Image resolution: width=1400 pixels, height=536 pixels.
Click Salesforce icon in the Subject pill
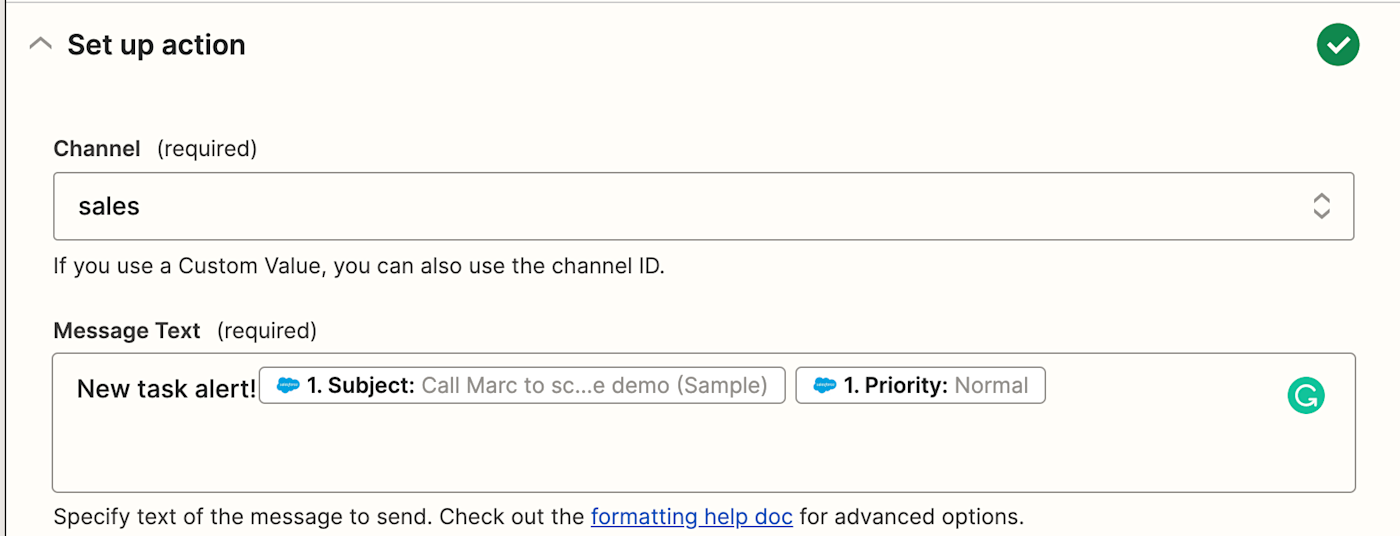click(x=288, y=386)
